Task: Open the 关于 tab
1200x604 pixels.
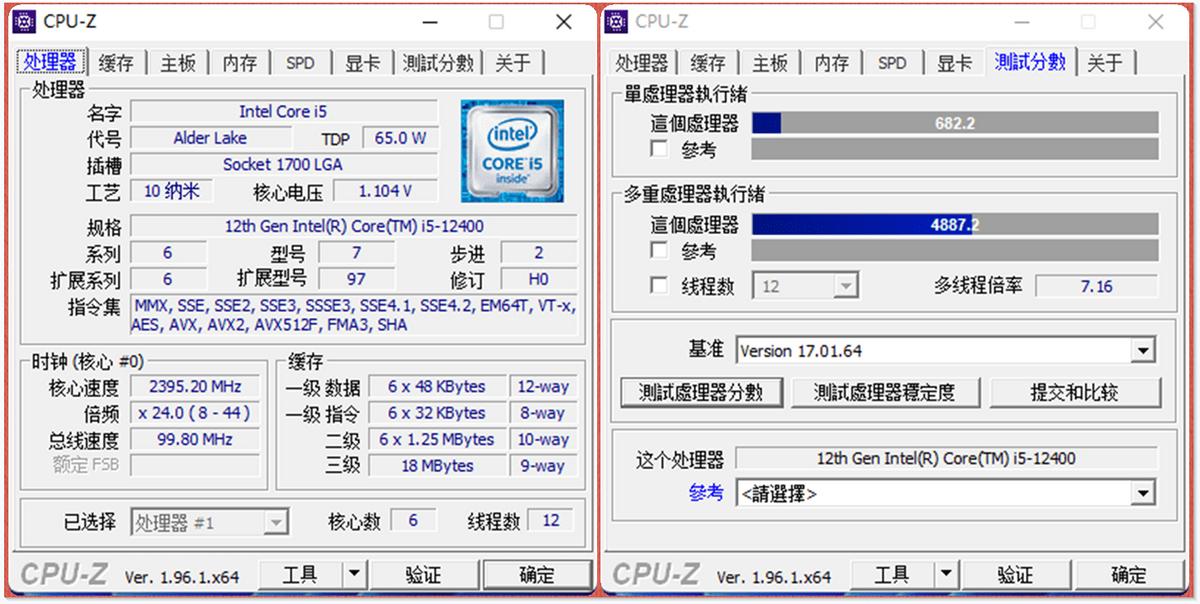Action: 513,62
